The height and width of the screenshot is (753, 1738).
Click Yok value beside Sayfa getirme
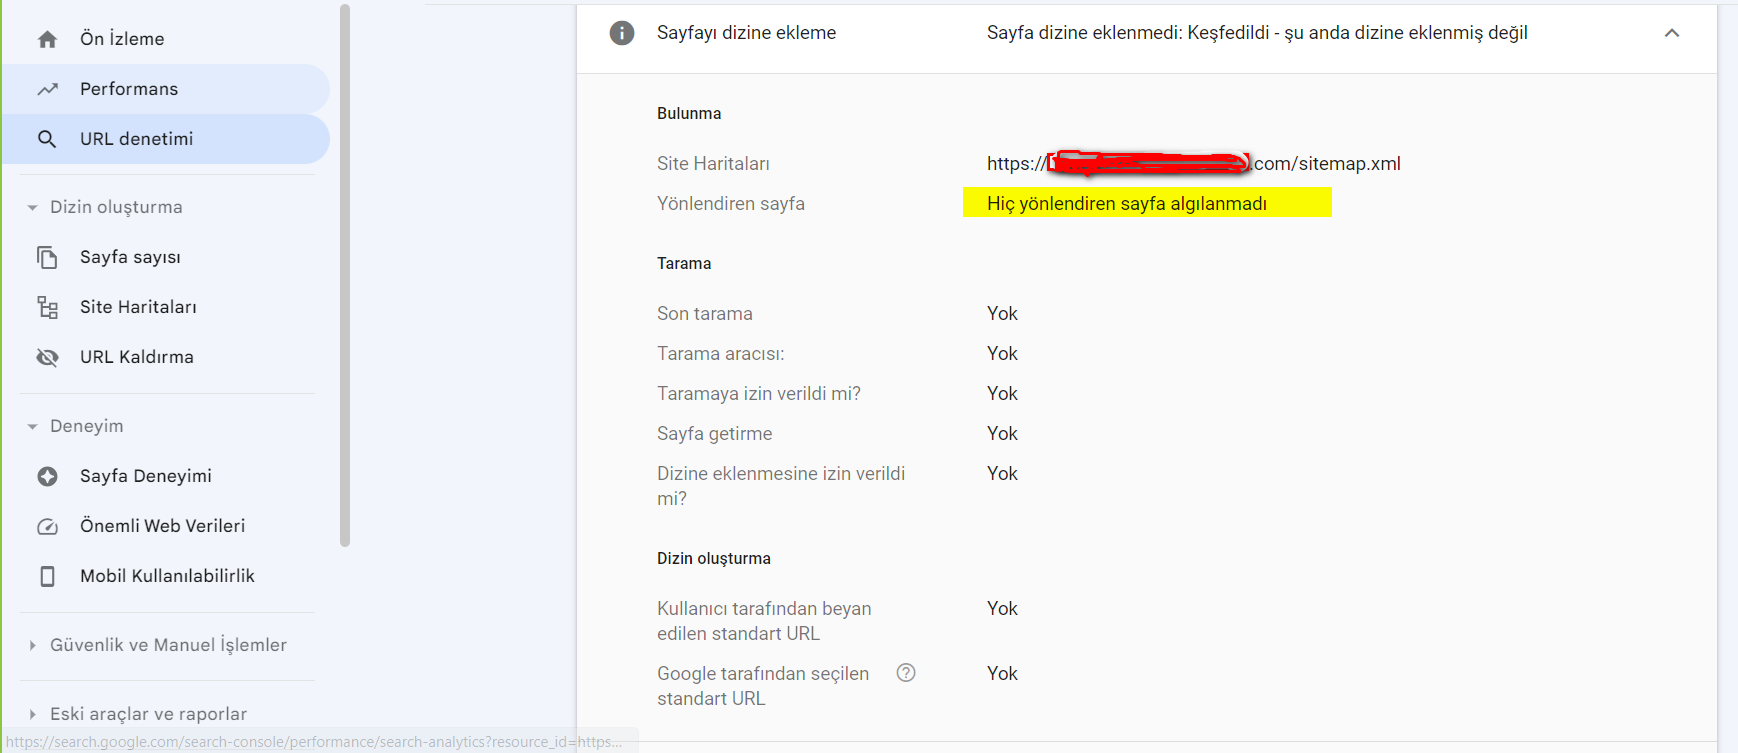pyautogui.click(x=1002, y=433)
